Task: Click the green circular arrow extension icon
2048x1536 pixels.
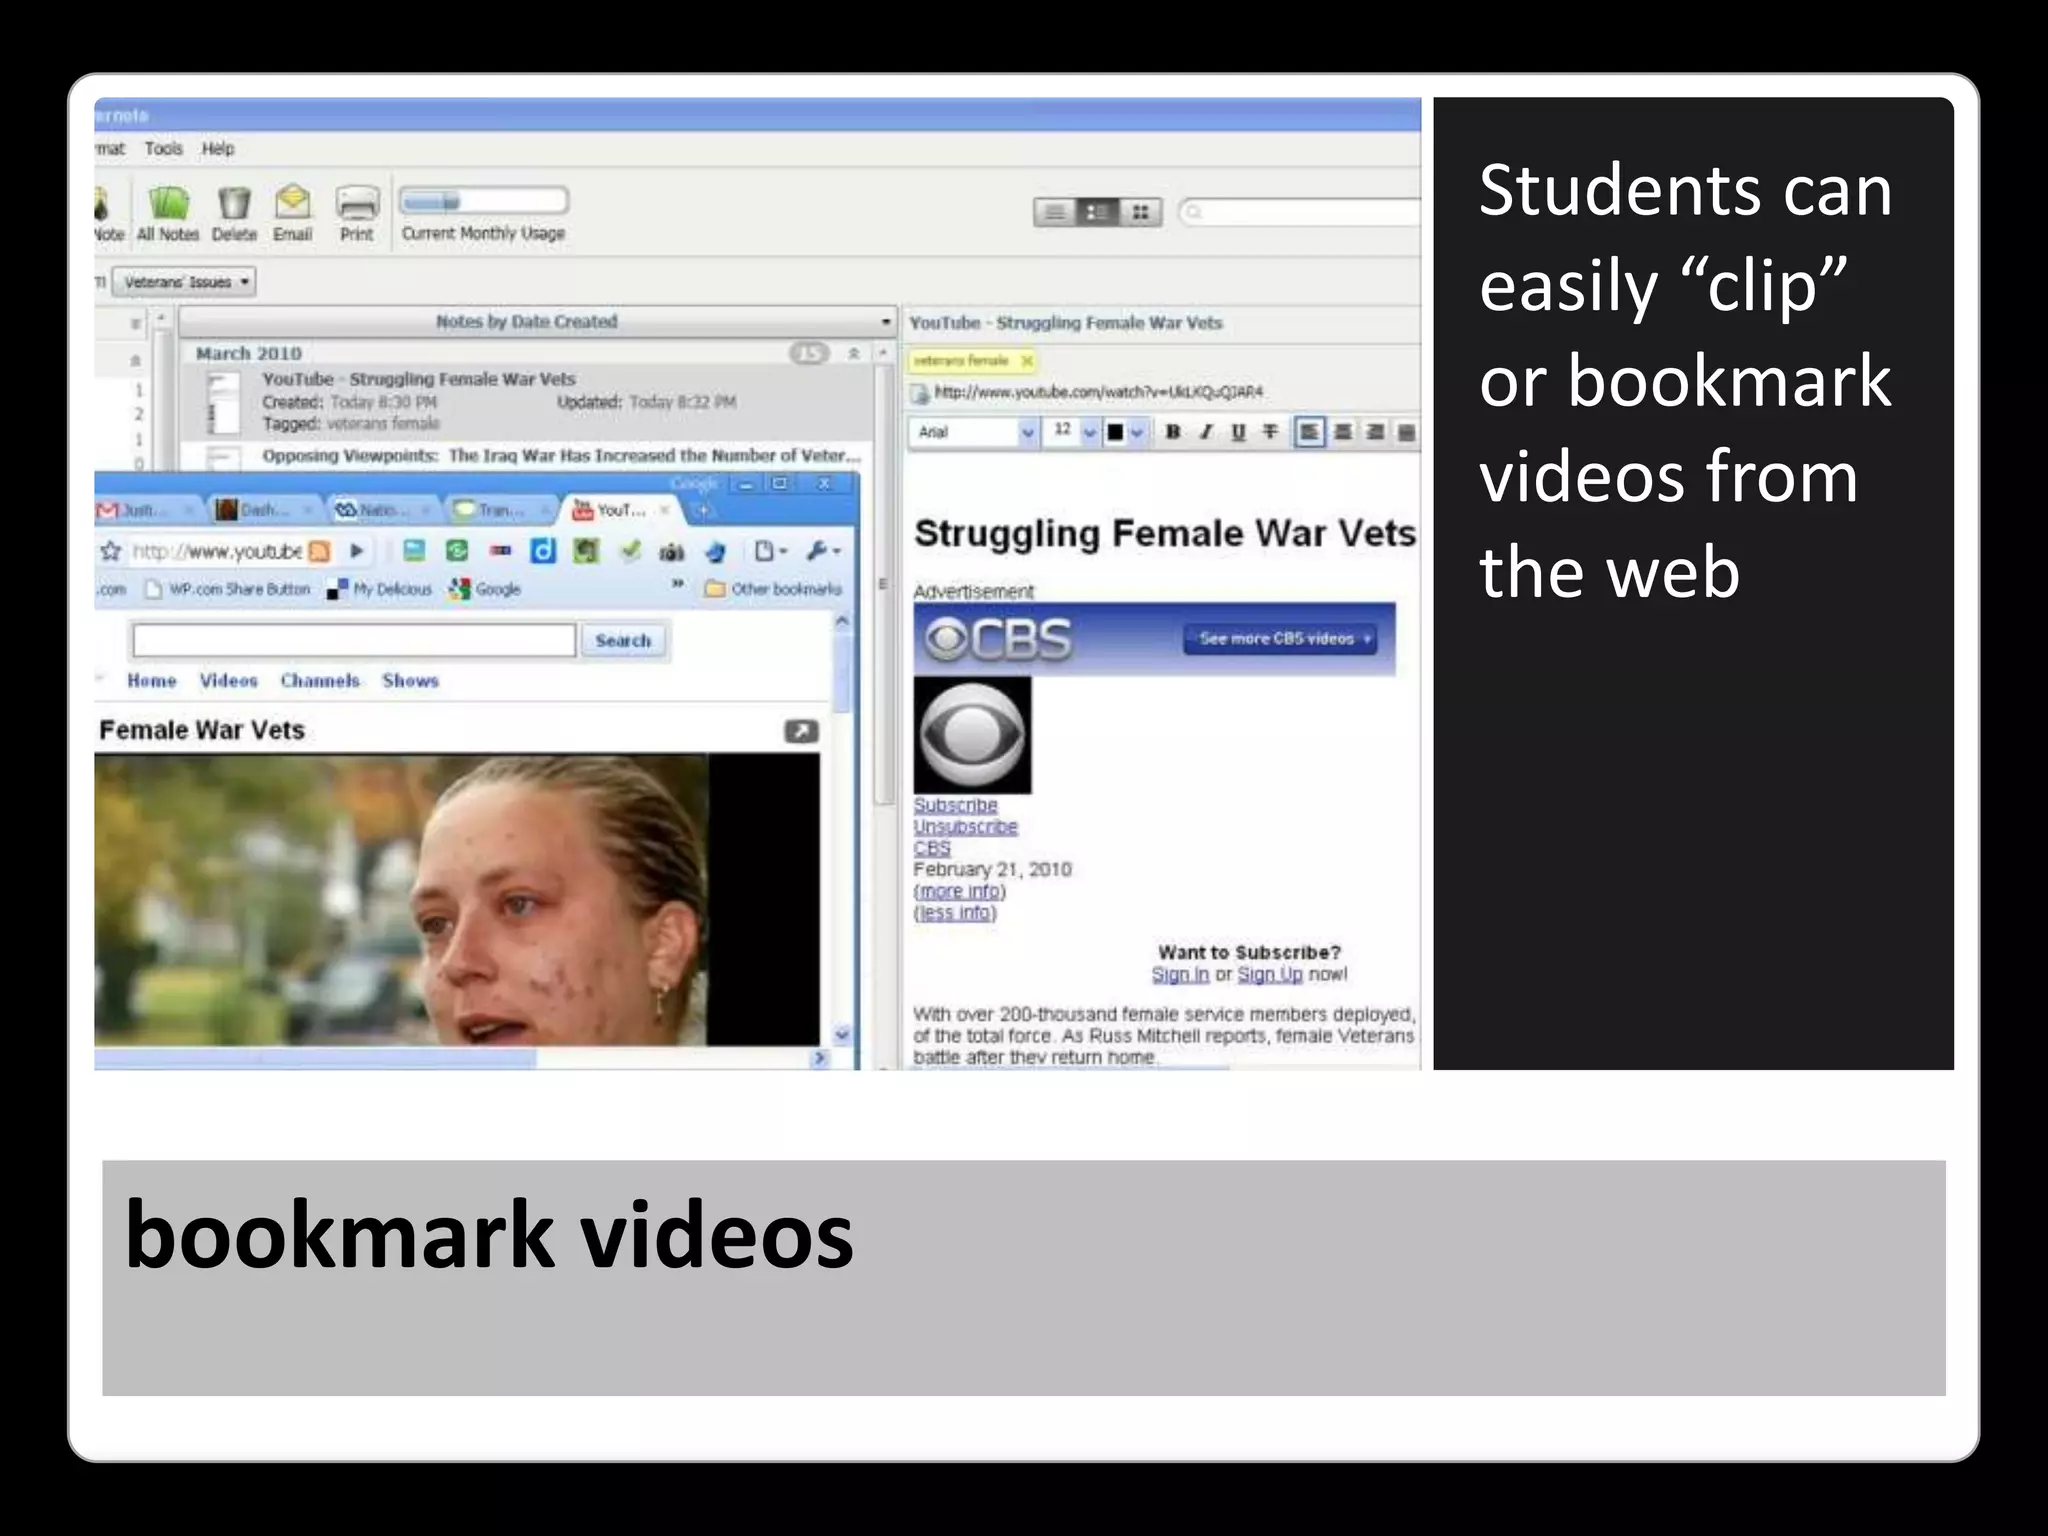Action: (457, 550)
